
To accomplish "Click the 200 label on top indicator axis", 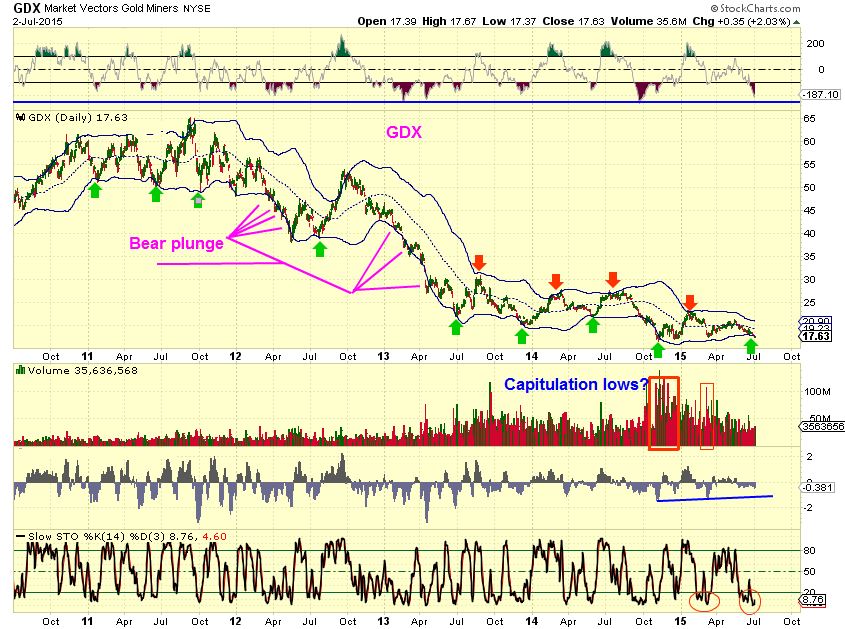I will click(x=815, y=44).
